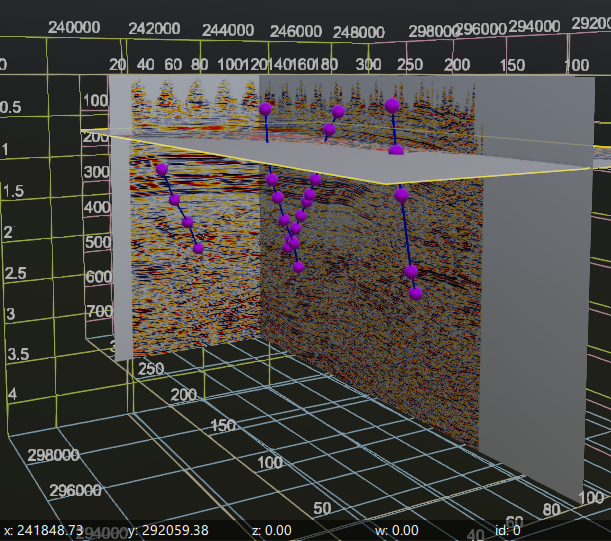Click the x: 241848.73 coordinate readout
This screenshot has height=541, width=611.
44,530
